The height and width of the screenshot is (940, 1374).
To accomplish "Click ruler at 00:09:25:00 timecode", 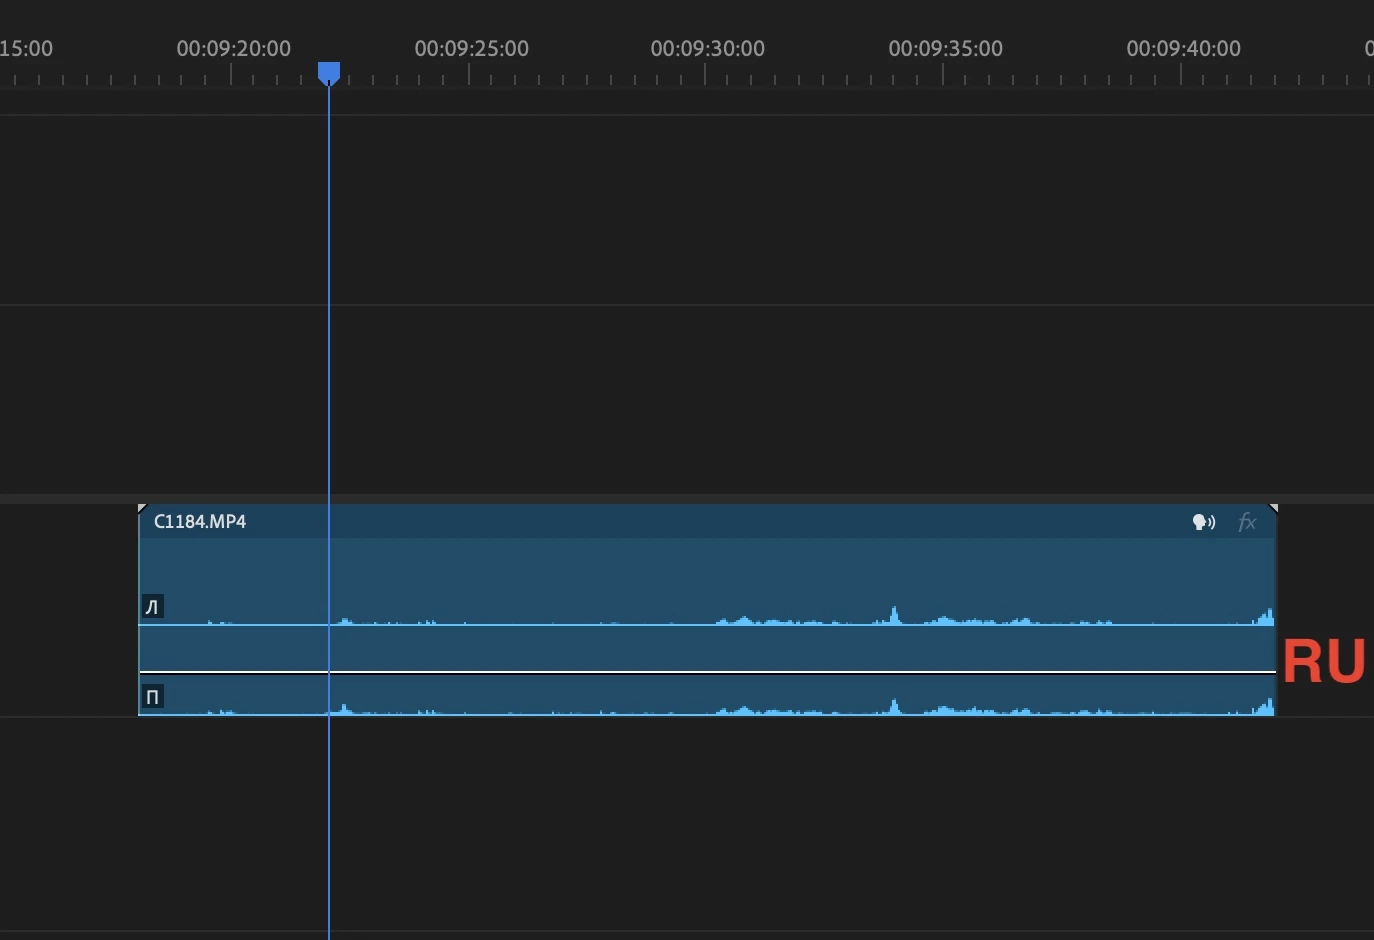I will 471,48.
